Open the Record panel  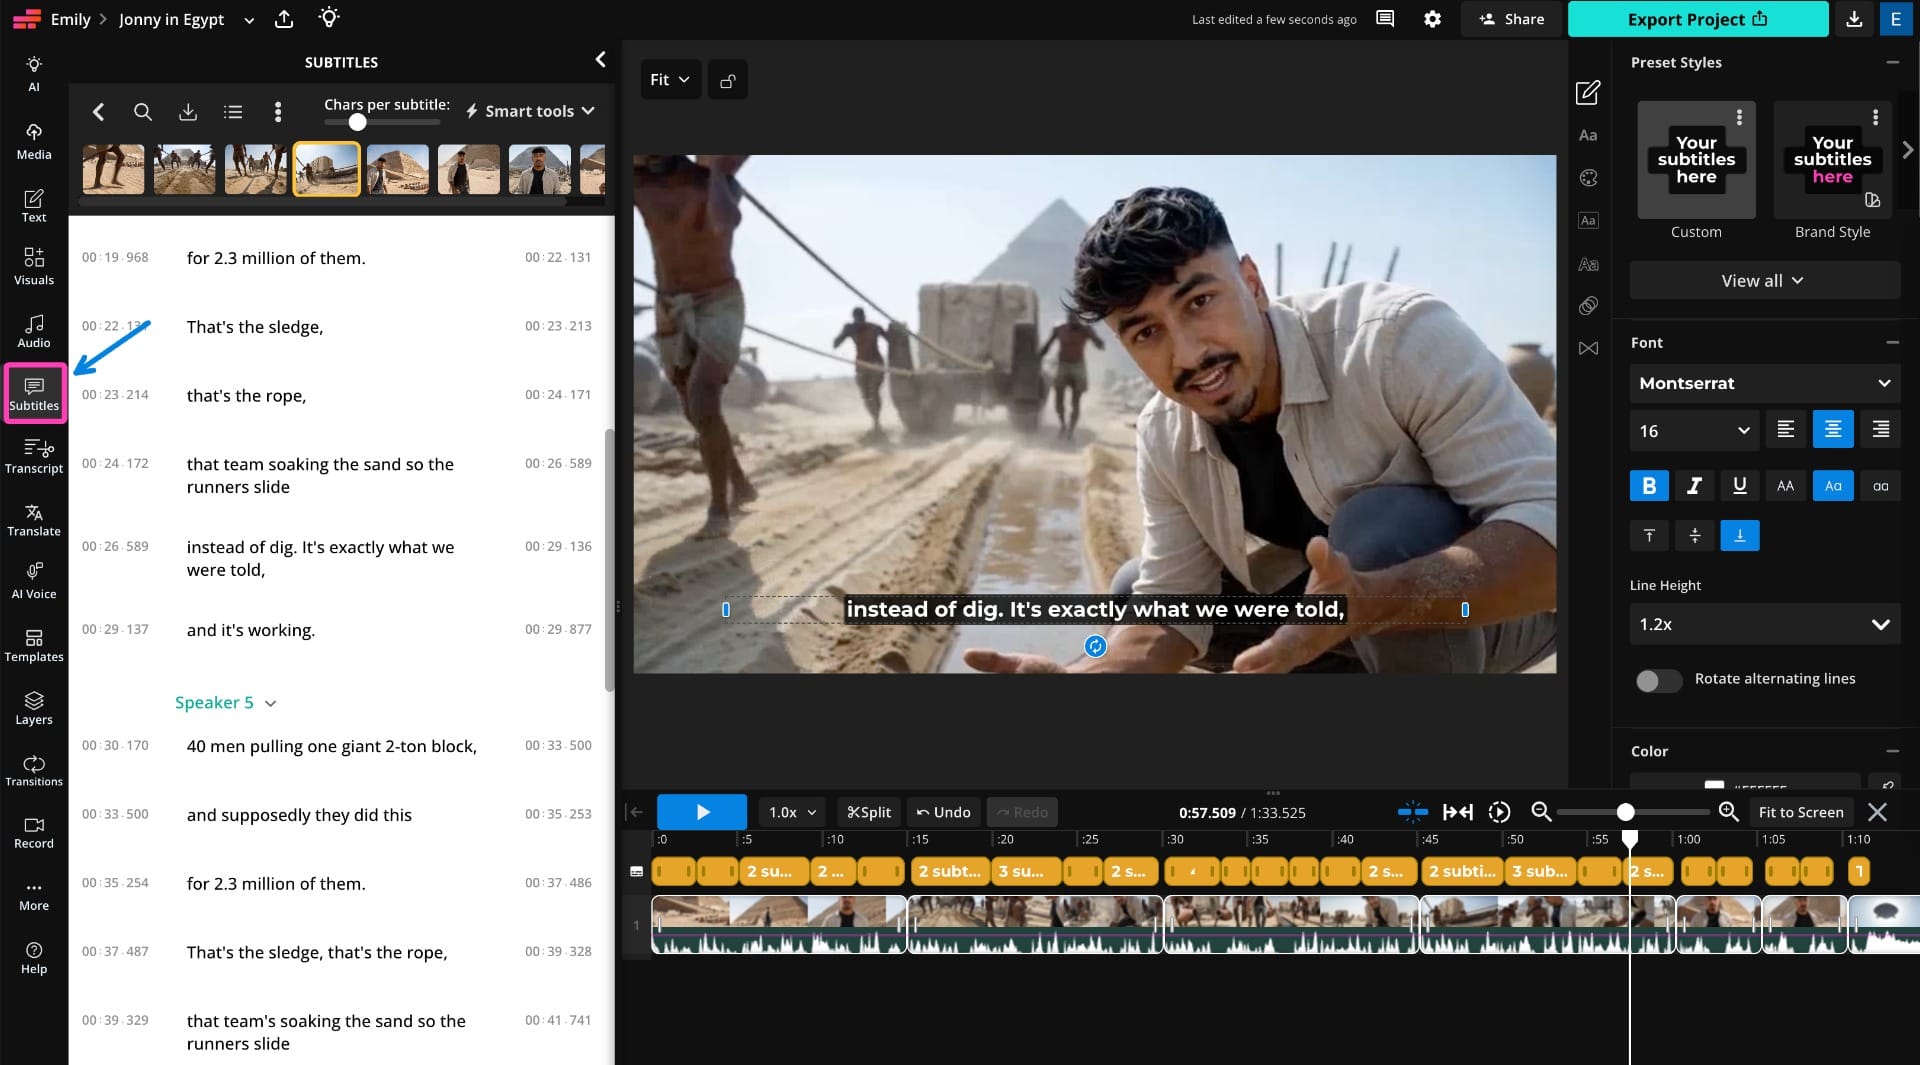[34, 832]
